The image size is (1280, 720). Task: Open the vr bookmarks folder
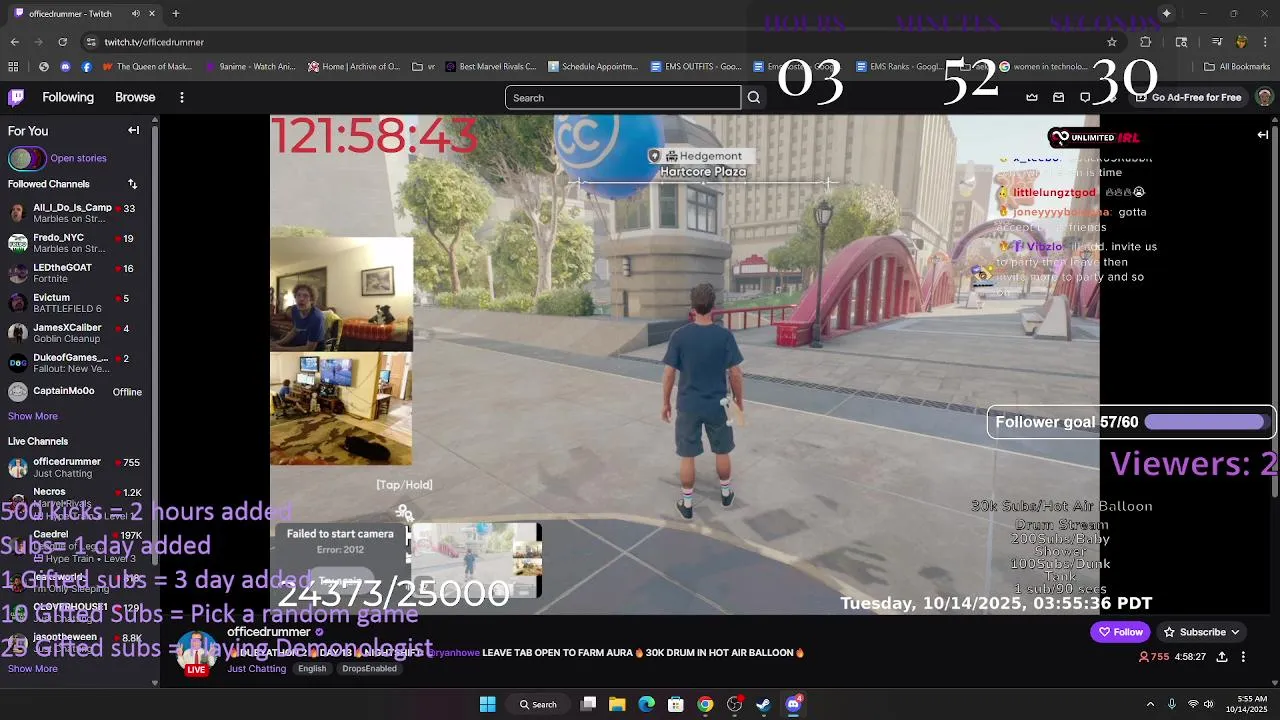[423, 67]
